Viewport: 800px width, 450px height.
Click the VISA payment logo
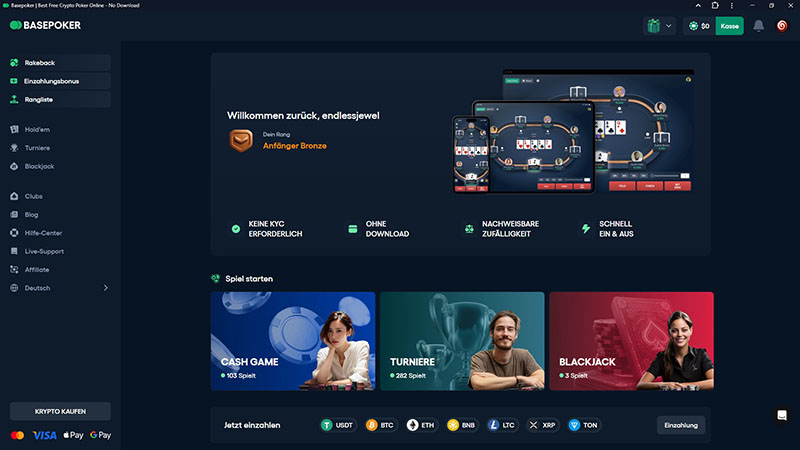click(x=44, y=435)
